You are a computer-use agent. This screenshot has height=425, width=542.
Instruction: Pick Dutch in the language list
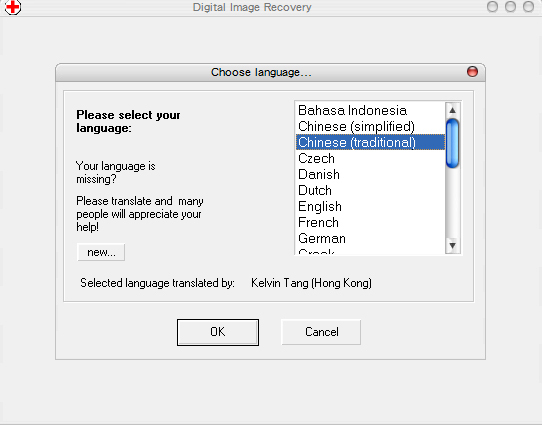[x=370, y=190]
